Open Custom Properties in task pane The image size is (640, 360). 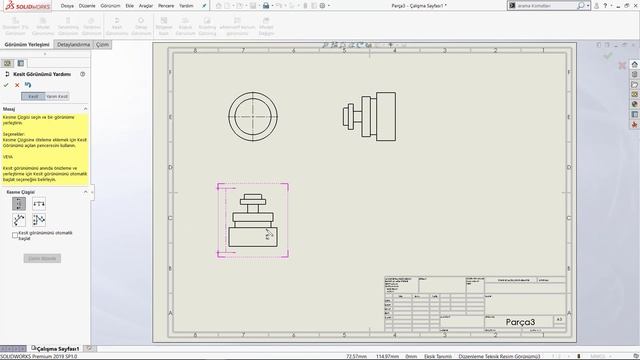(634, 114)
